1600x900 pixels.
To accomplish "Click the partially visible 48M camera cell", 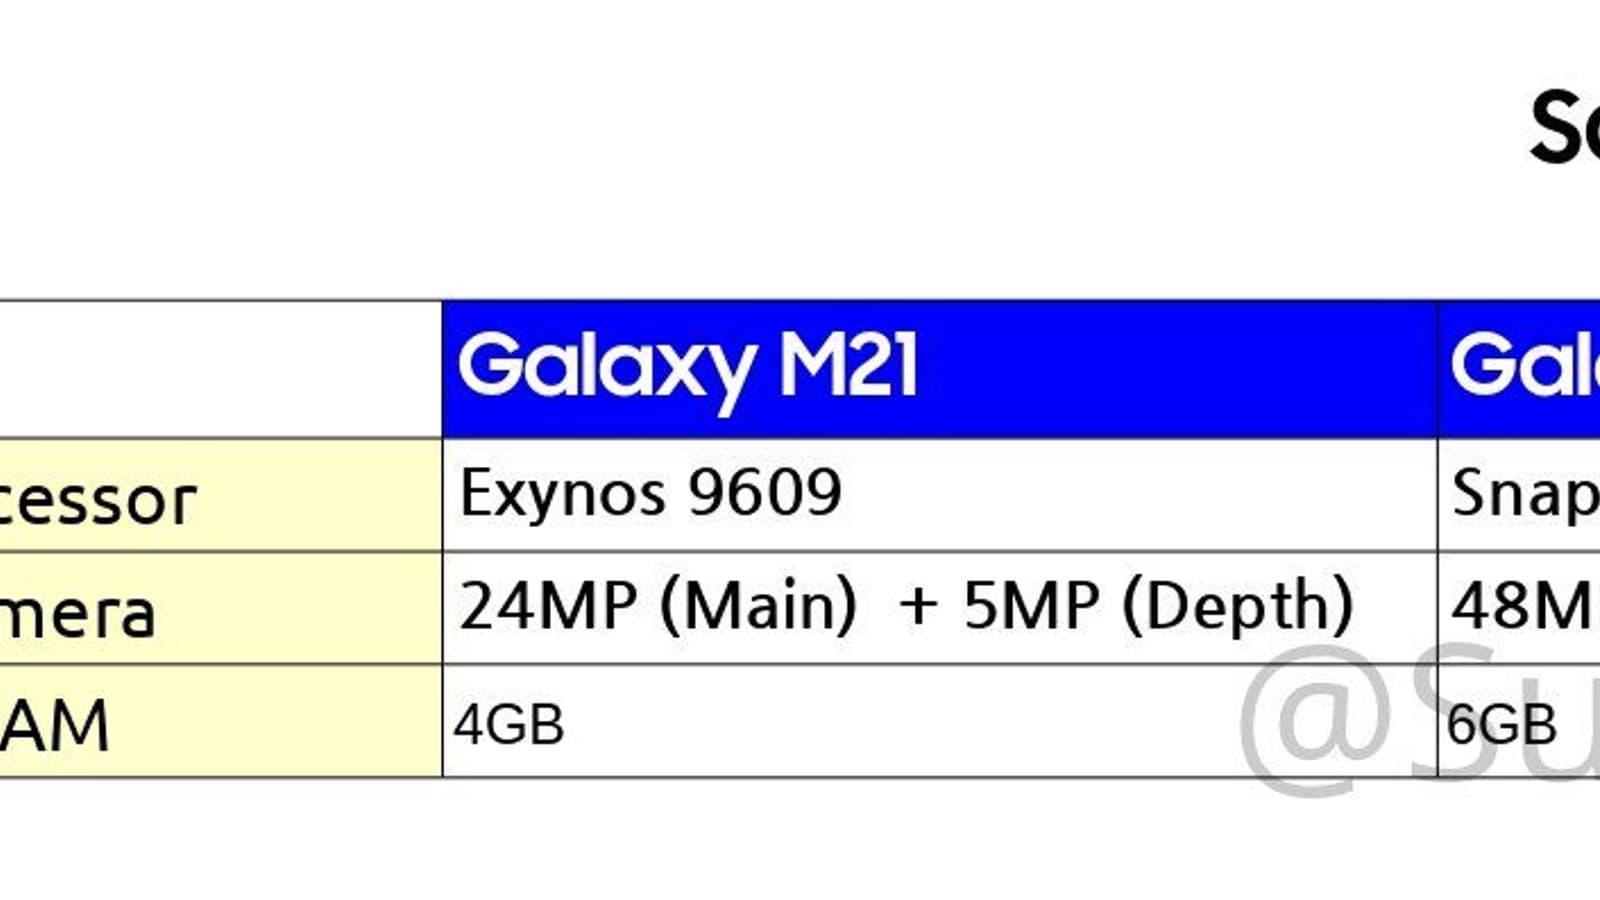I will tap(1521, 606).
